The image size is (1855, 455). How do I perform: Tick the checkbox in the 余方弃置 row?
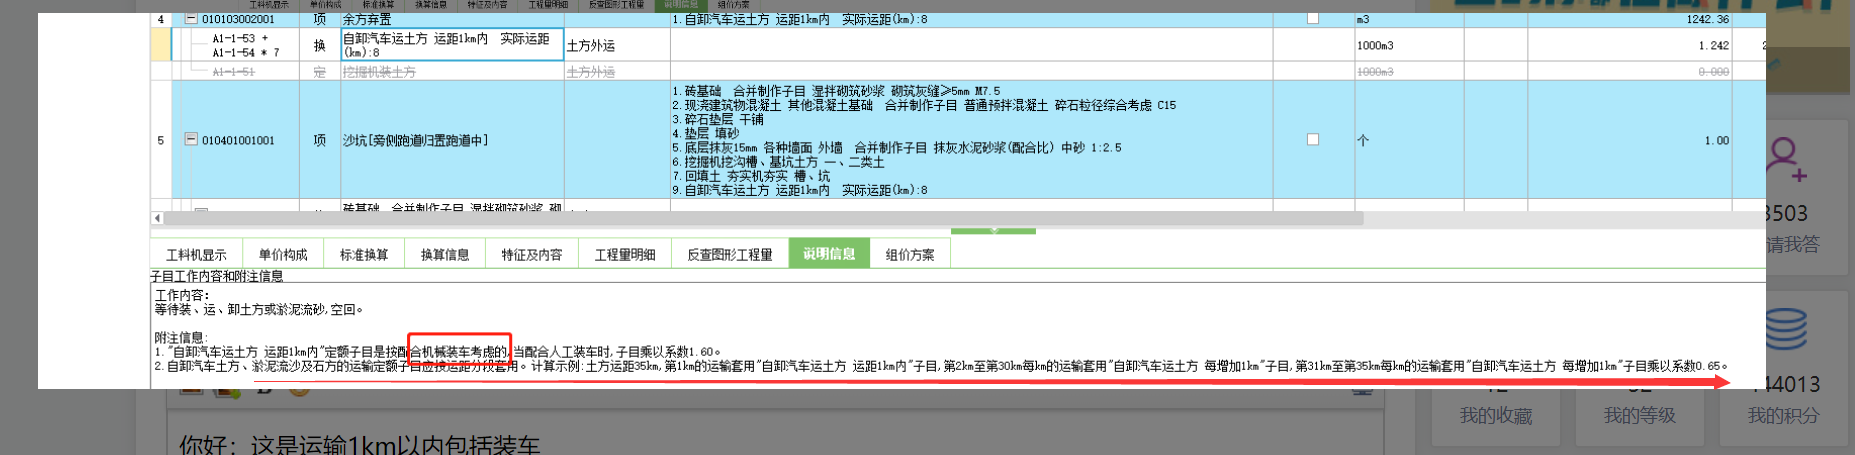pos(1313,18)
